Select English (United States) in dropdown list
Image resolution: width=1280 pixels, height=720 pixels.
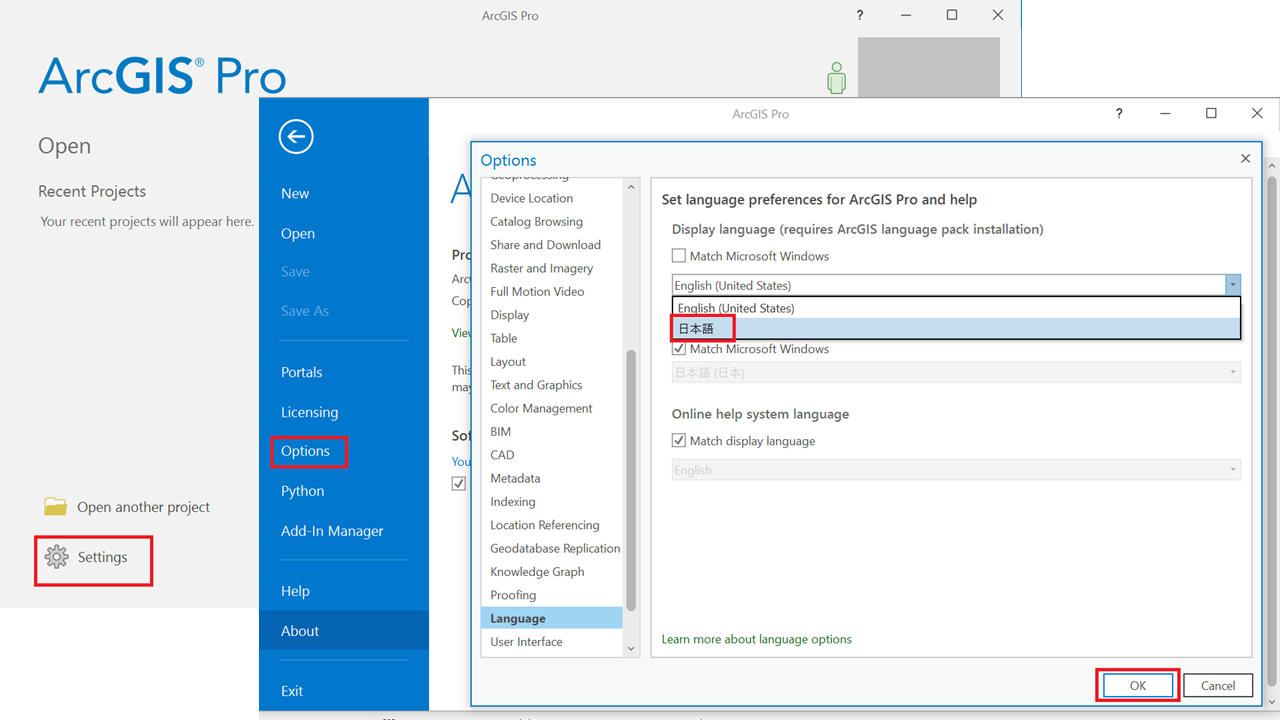click(x=957, y=308)
